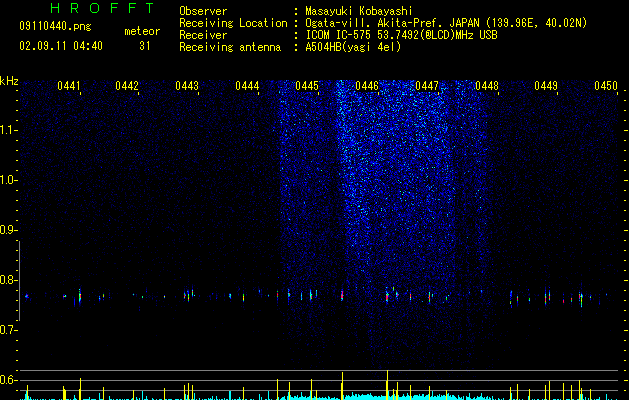The height and width of the screenshot is (400, 629).
Task: Select the file name 09110440.png
Action: pyautogui.click(x=55, y=27)
